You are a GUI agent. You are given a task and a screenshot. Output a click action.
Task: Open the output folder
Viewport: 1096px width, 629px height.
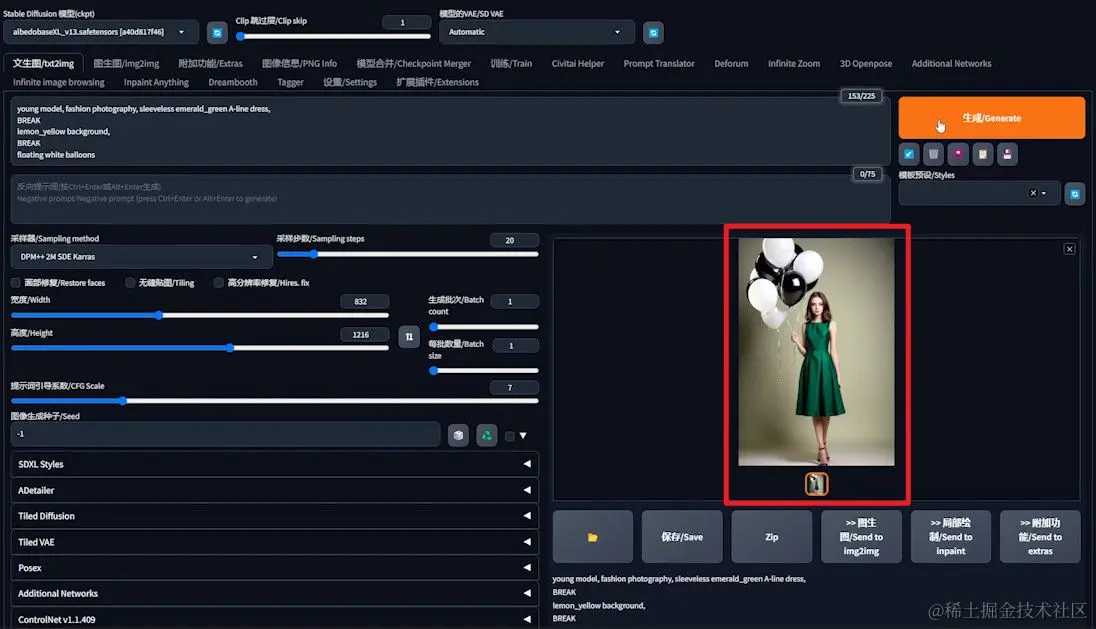592,537
